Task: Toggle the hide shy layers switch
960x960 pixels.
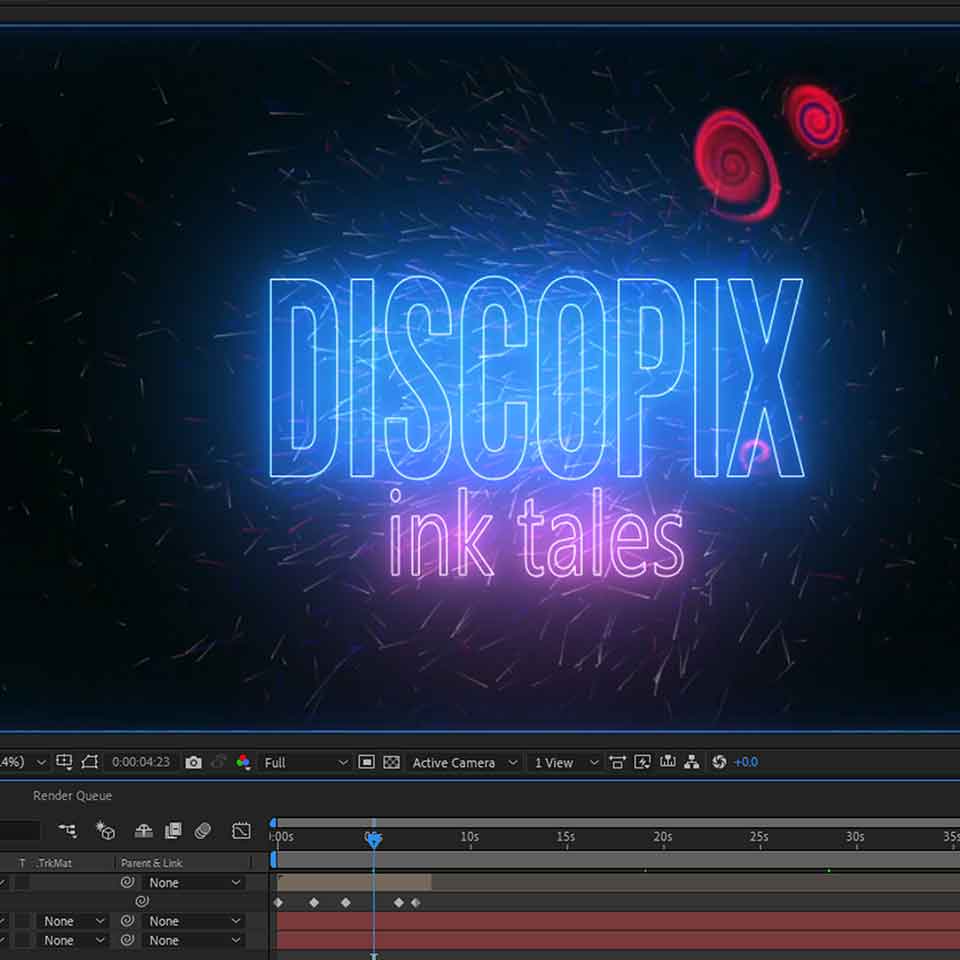Action: point(143,831)
